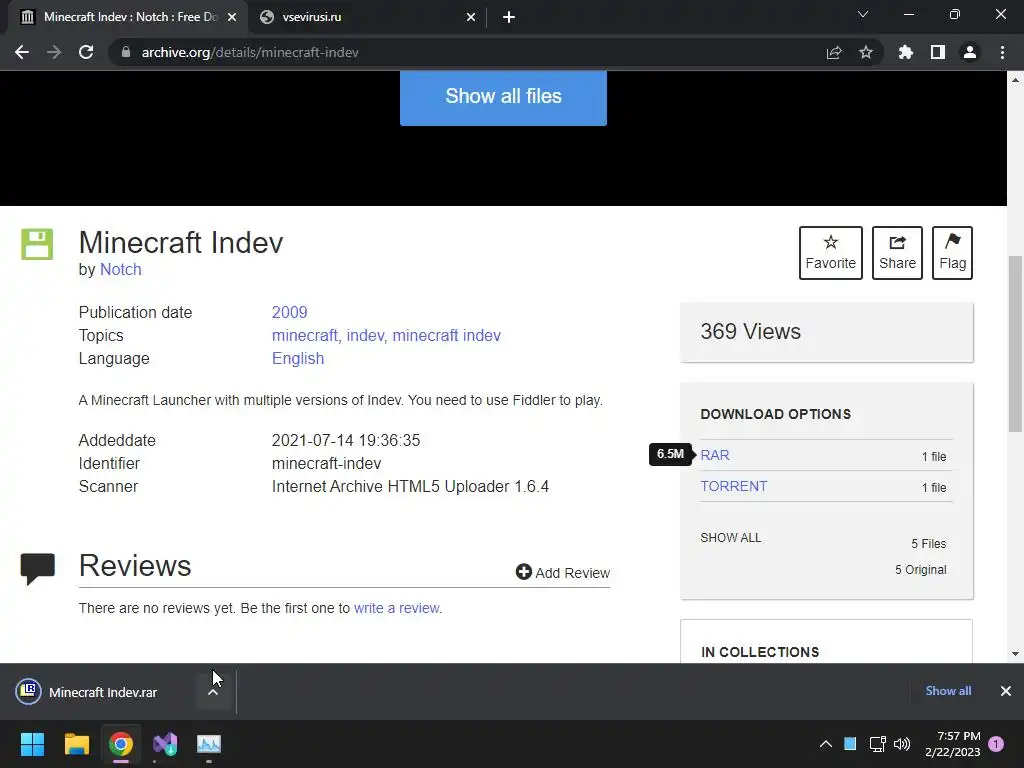Image resolution: width=1024 pixels, height=768 pixels.
Task: Open the monitor graph taskbar app
Action: point(209,744)
